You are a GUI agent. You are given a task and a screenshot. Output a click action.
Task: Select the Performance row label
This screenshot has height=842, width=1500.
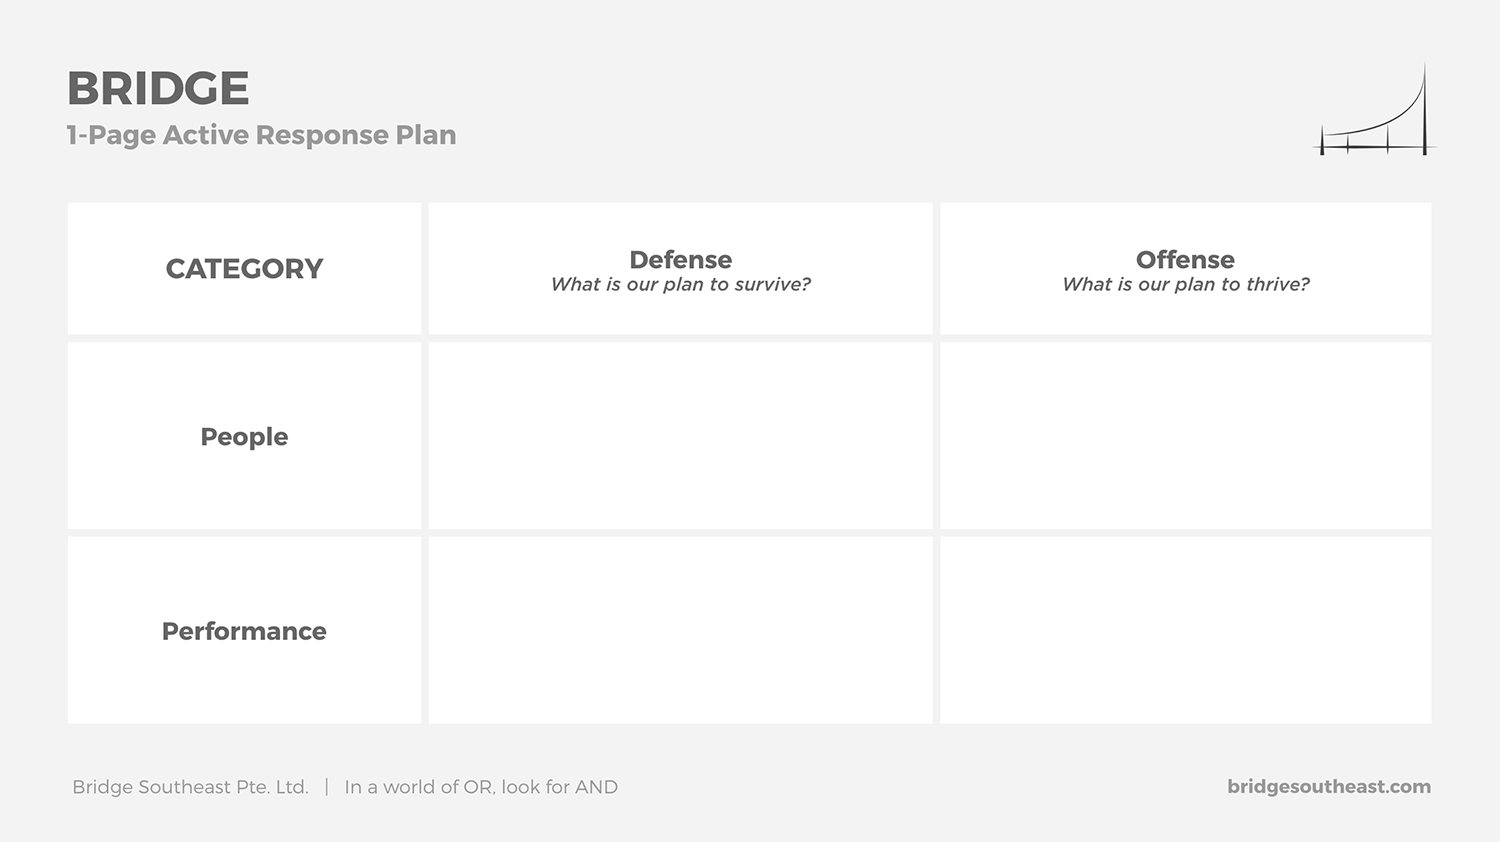coord(244,631)
